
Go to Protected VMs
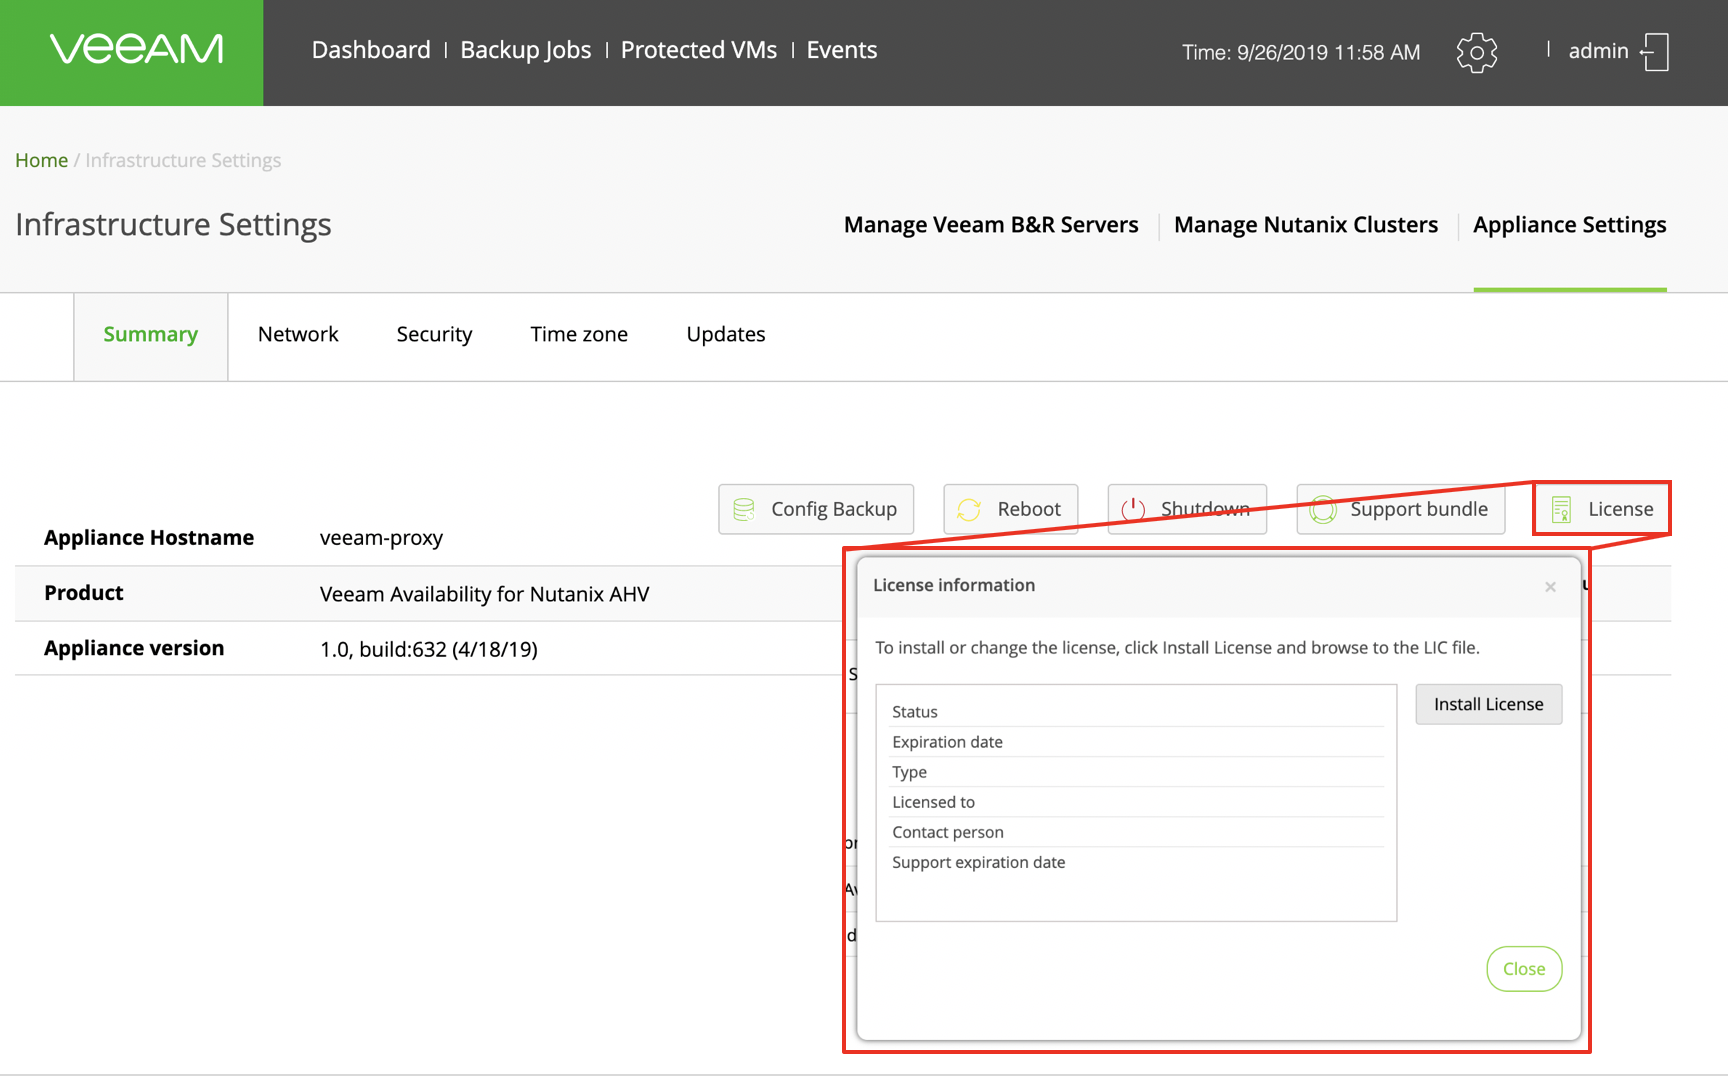698,50
